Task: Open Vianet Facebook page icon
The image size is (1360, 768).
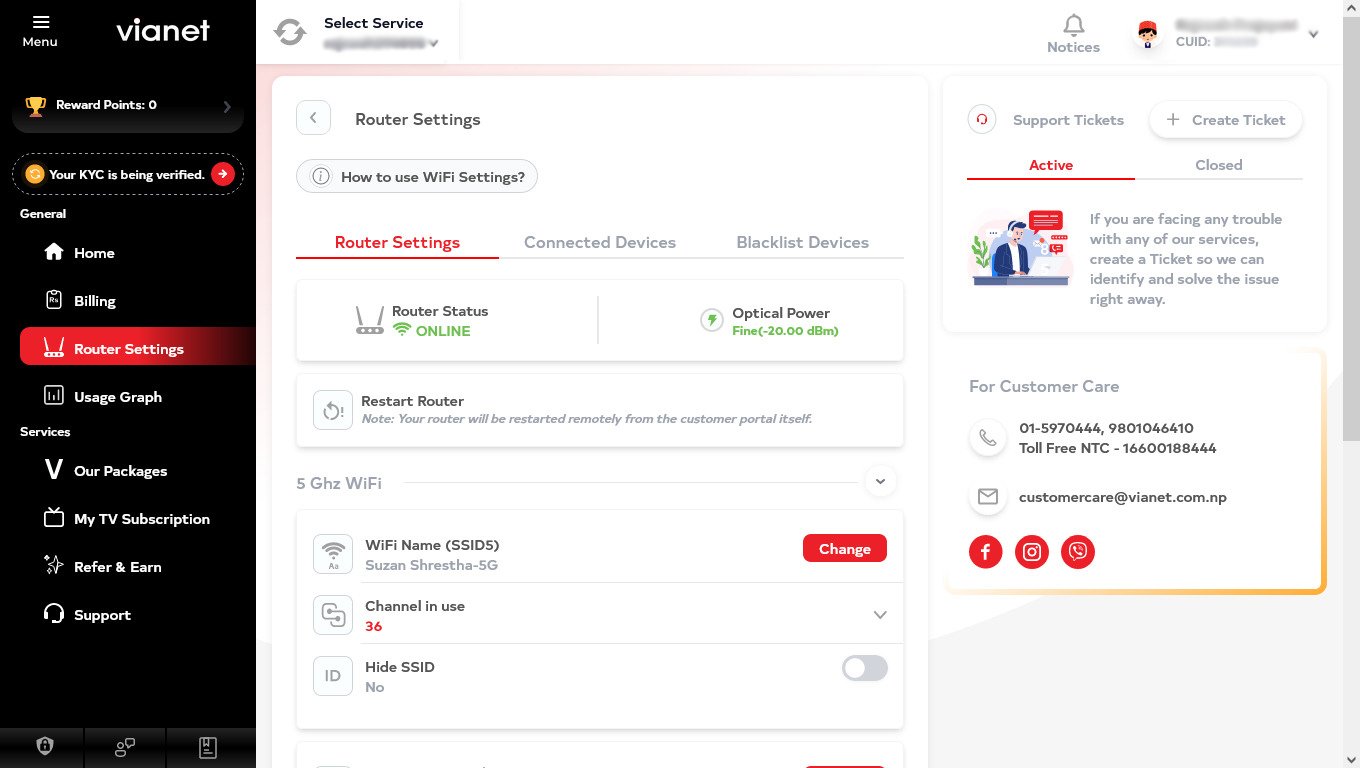Action: [985, 551]
